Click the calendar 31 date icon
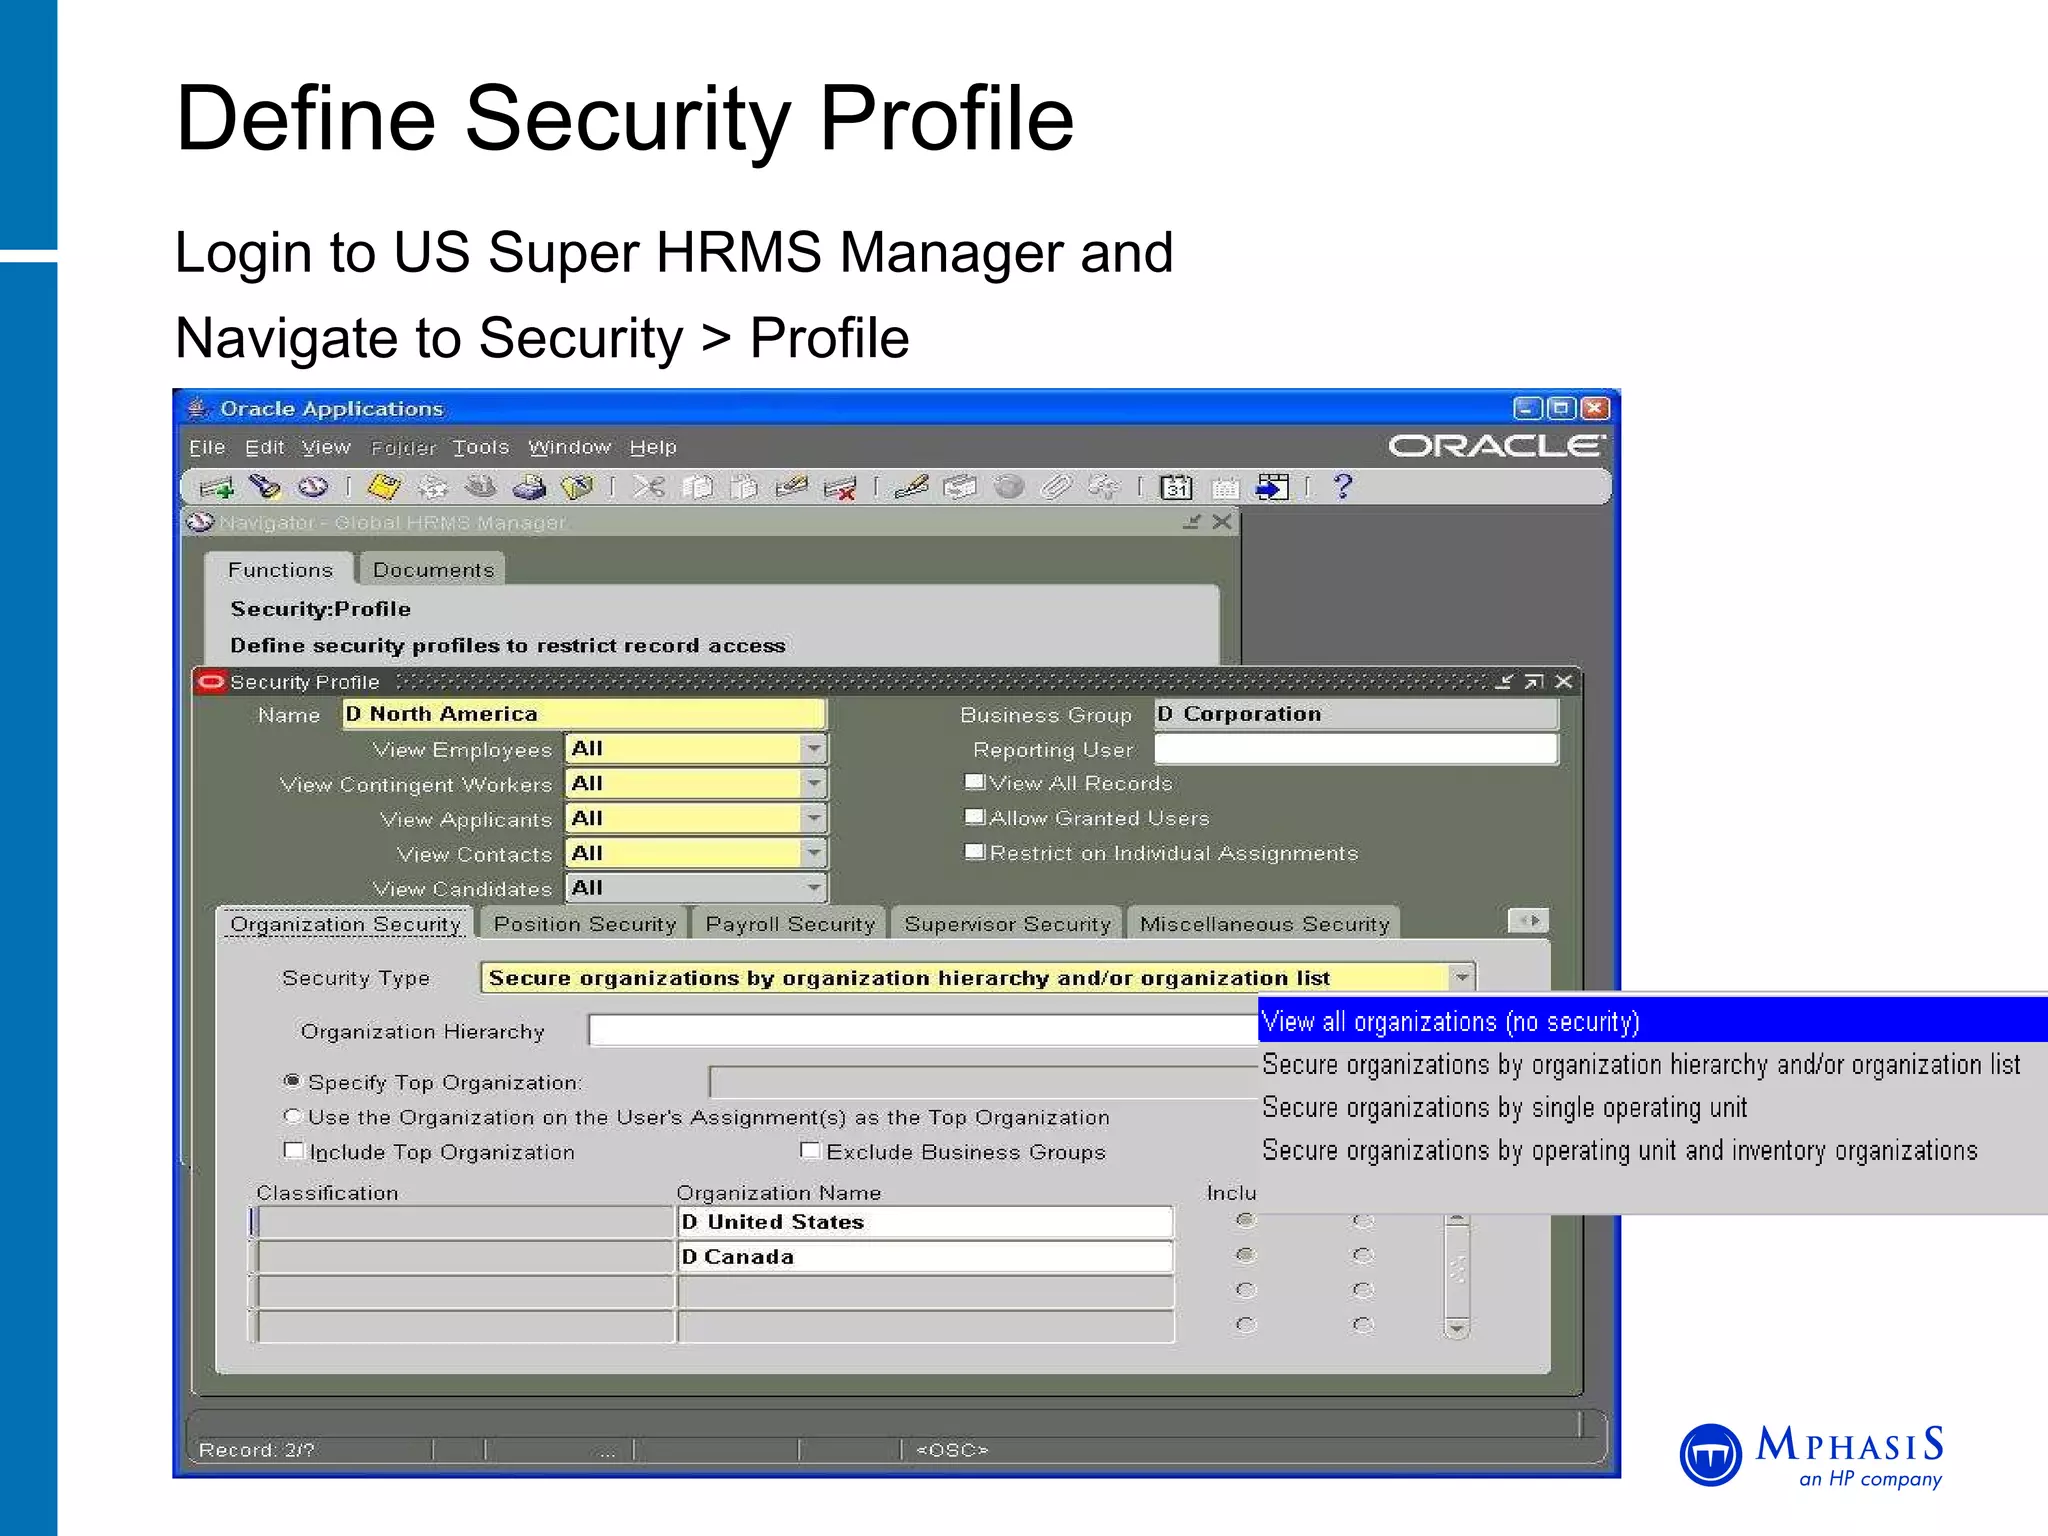 point(1176,487)
